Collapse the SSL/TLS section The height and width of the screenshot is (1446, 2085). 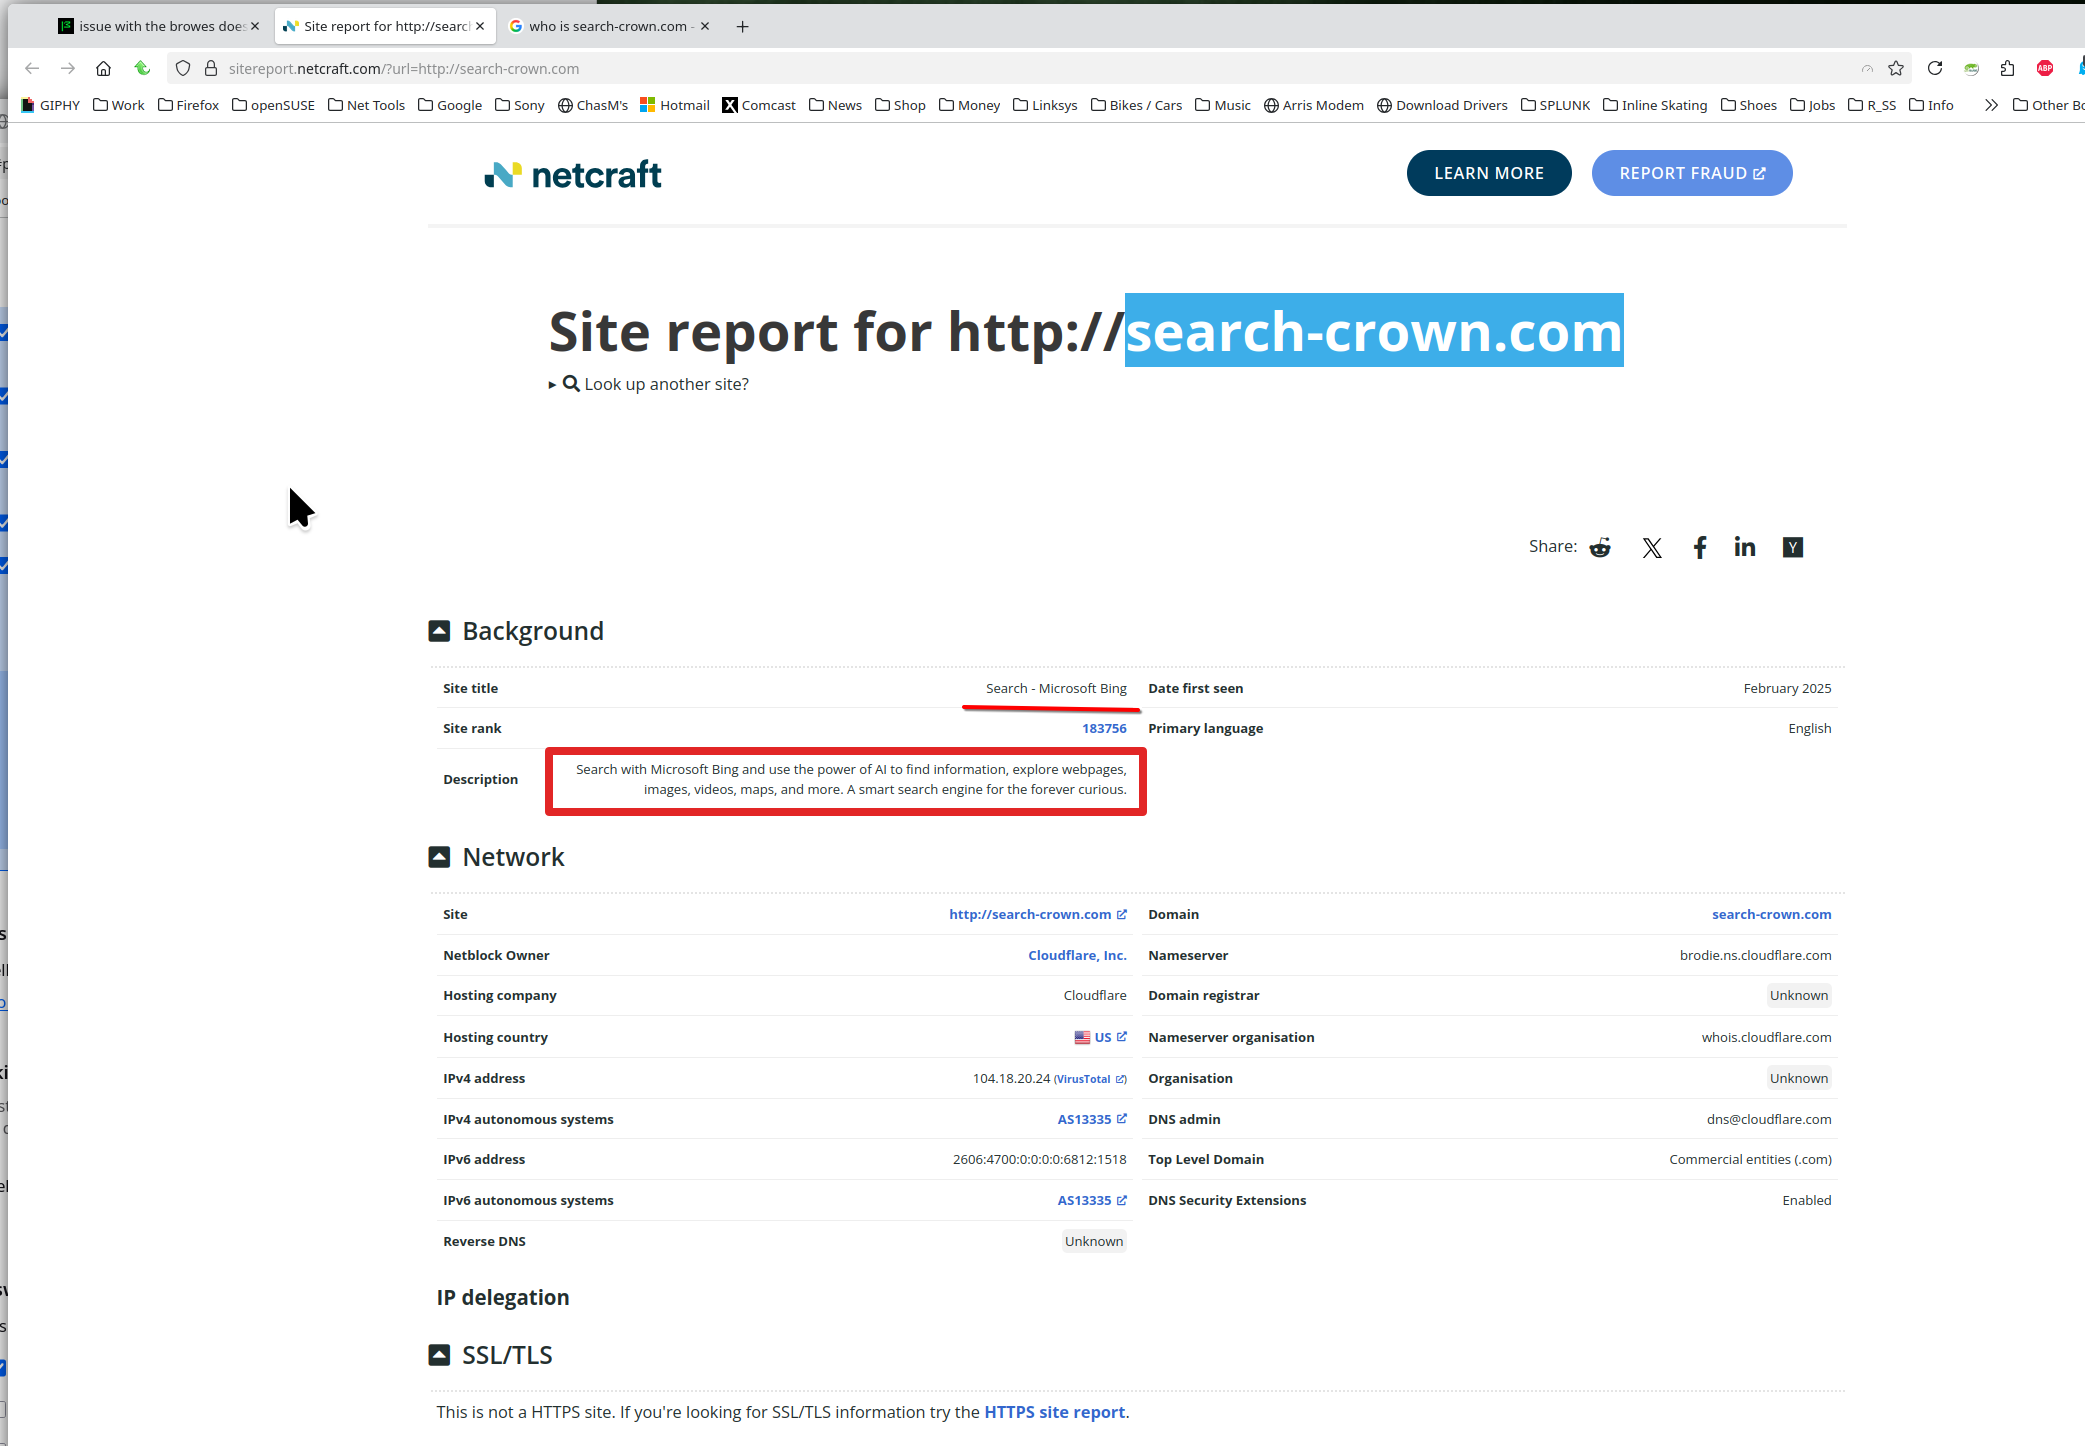(x=439, y=1355)
